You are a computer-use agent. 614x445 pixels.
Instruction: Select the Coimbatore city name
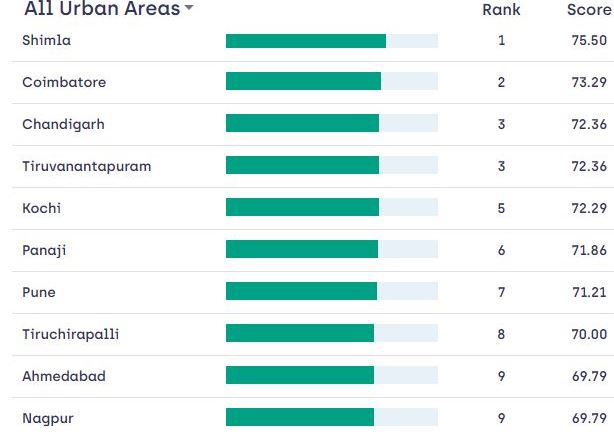[64, 82]
